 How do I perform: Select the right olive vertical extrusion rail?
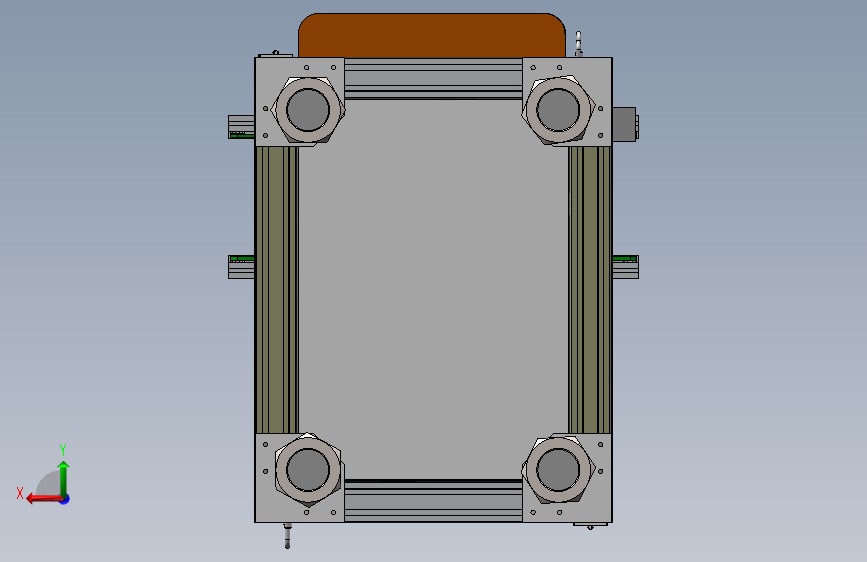(590, 289)
